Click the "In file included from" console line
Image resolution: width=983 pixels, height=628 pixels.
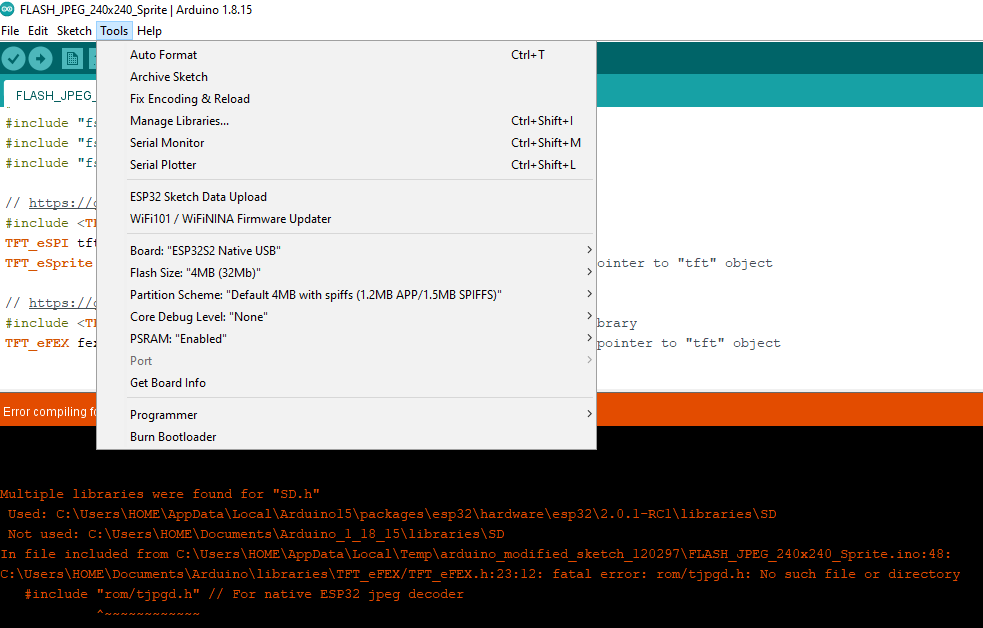click(x=476, y=554)
